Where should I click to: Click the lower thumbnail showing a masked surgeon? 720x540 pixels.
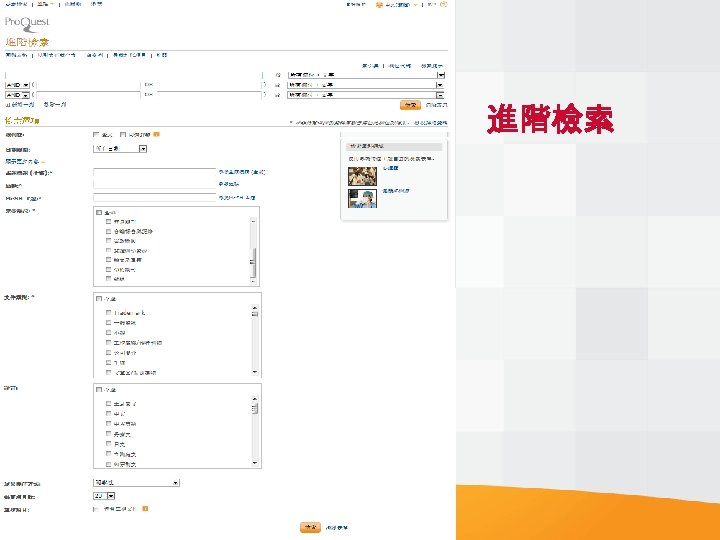[x=362, y=198]
